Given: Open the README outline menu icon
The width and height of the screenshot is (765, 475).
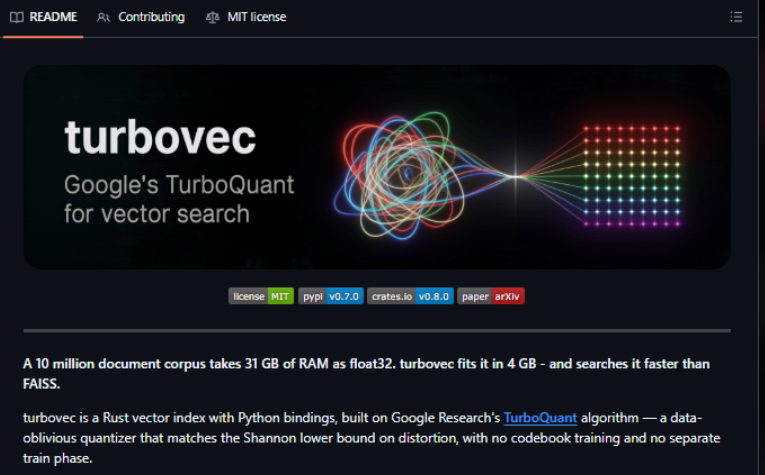Looking at the screenshot, I should pyautogui.click(x=736, y=17).
